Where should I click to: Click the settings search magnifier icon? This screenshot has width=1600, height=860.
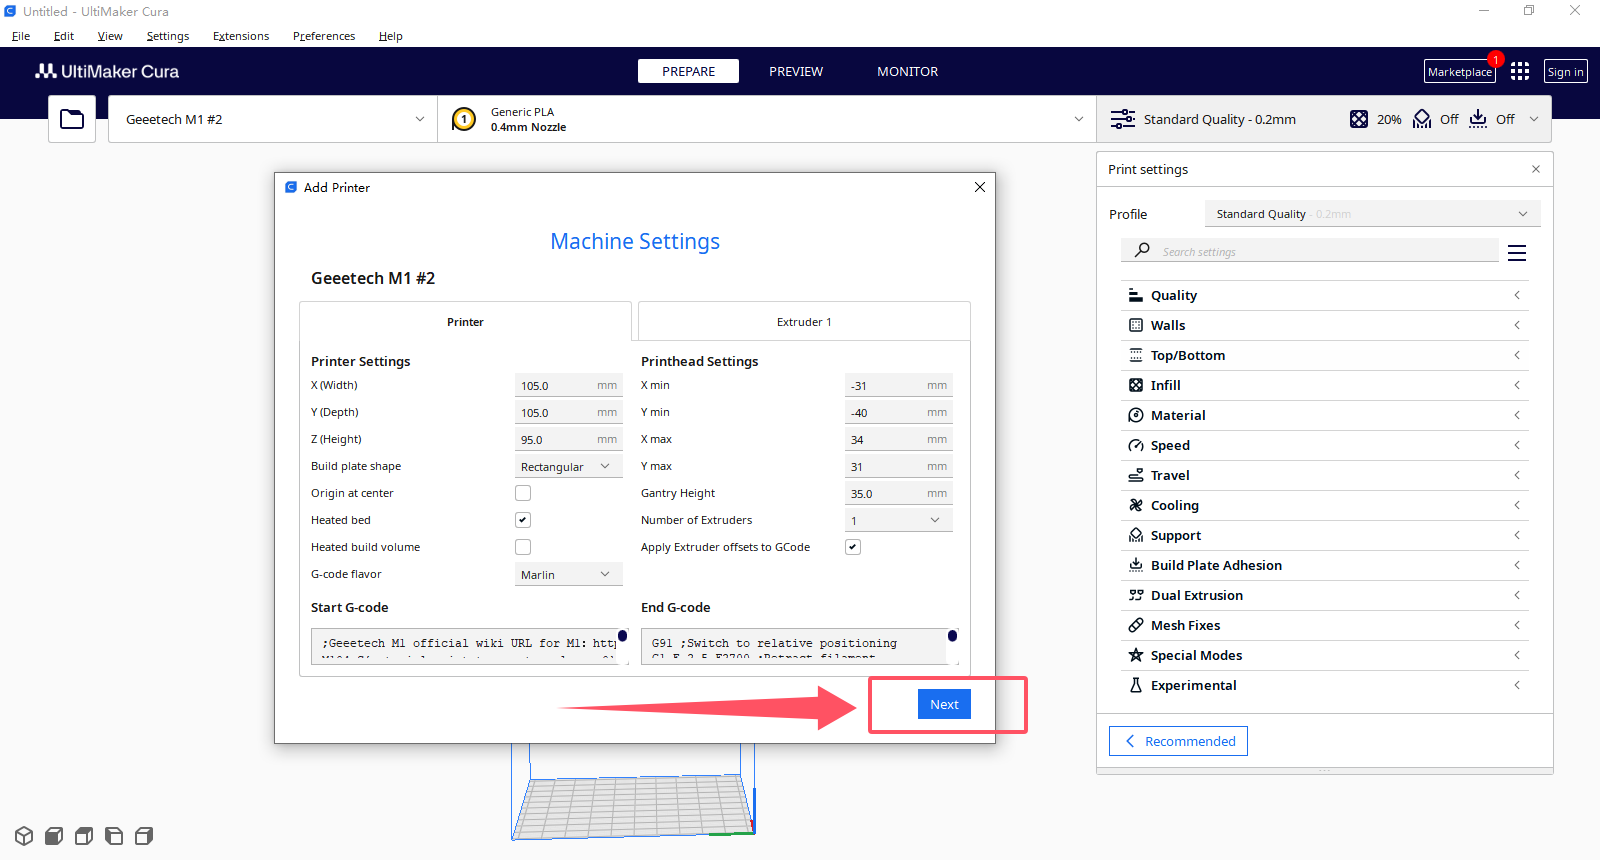click(1142, 250)
